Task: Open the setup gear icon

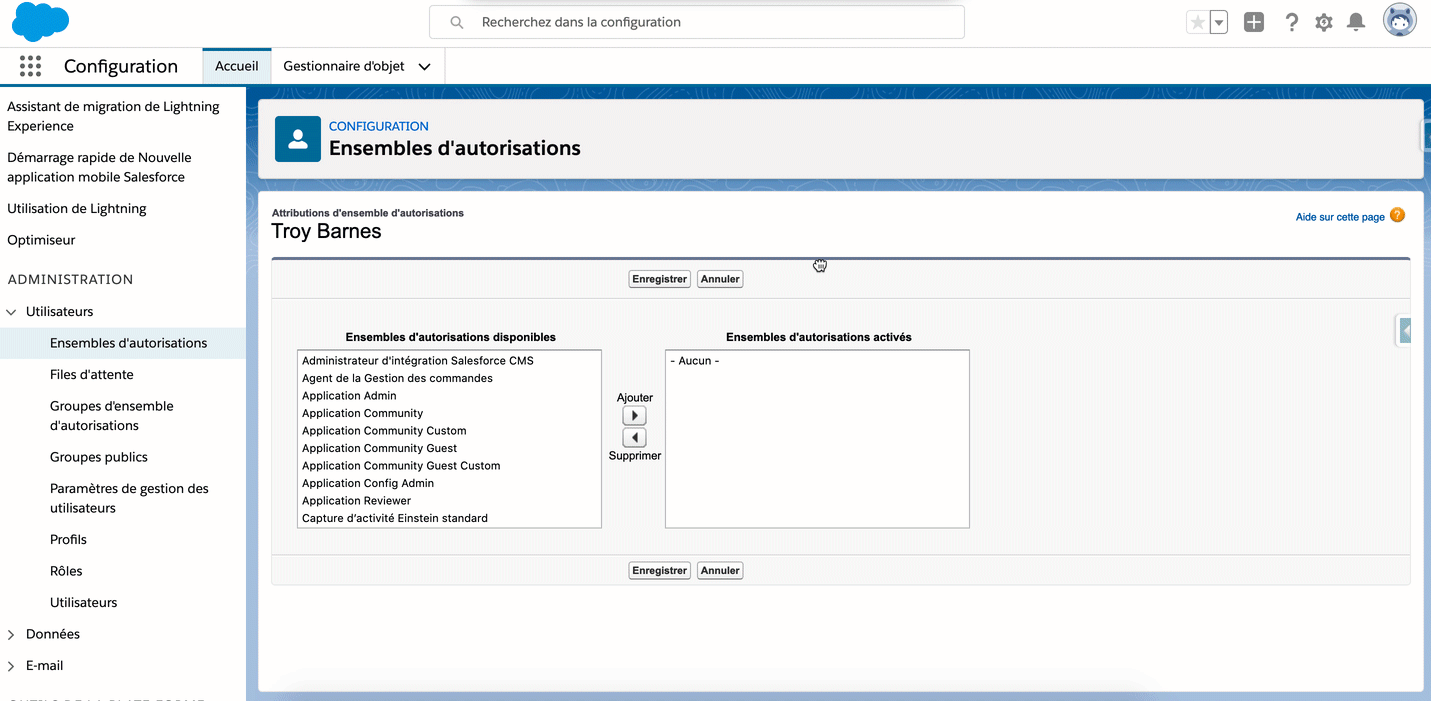Action: 1324,22
